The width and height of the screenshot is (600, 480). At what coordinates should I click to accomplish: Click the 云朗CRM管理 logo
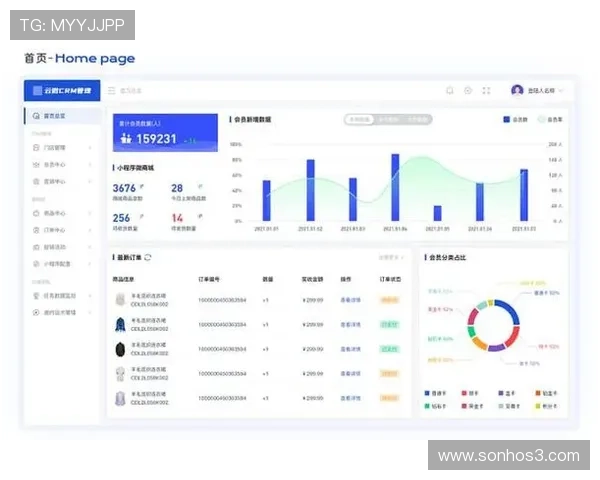pos(62,91)
